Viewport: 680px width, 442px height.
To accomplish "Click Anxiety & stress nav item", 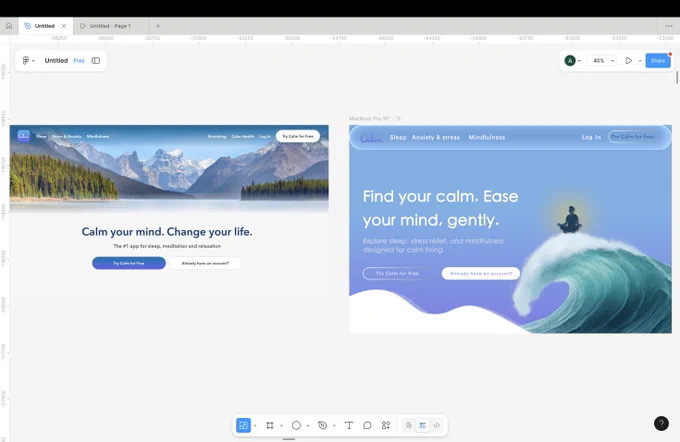I will click(x=436, y=137).
